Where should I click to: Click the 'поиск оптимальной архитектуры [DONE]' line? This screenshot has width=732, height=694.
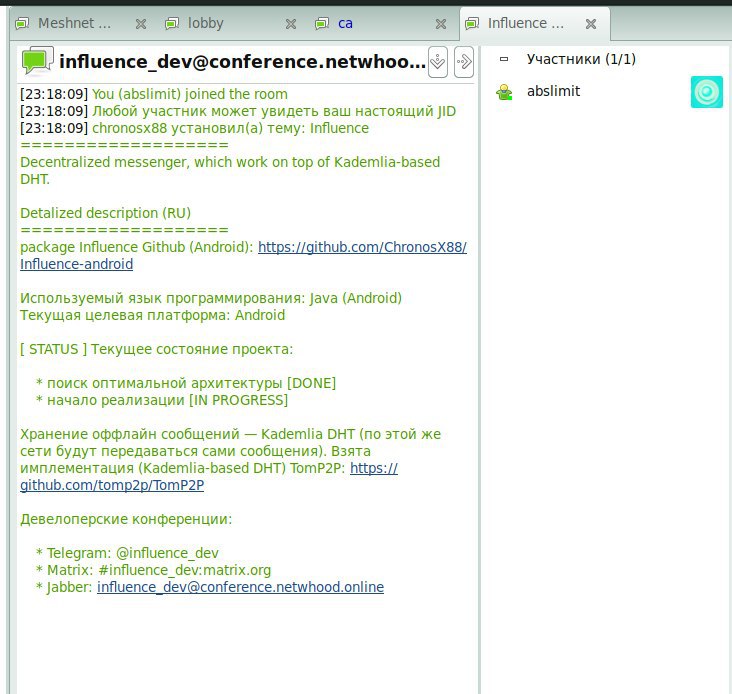tap(186, 383)
